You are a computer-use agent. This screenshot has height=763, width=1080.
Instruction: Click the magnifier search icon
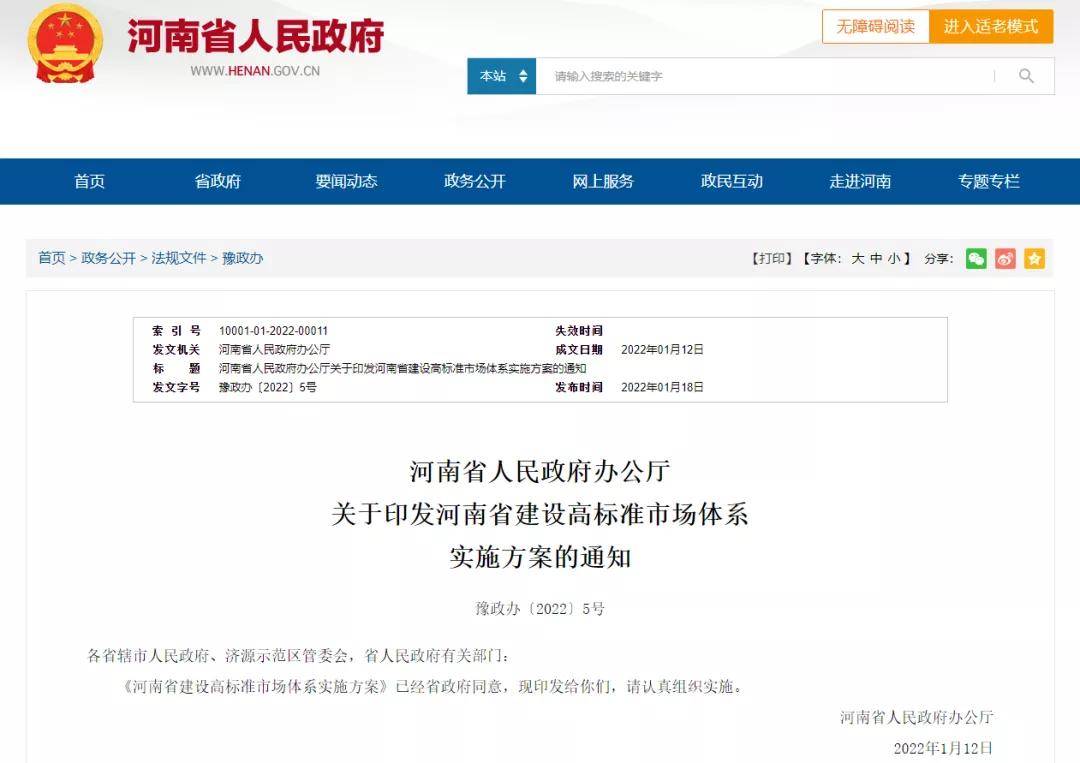1026,76
